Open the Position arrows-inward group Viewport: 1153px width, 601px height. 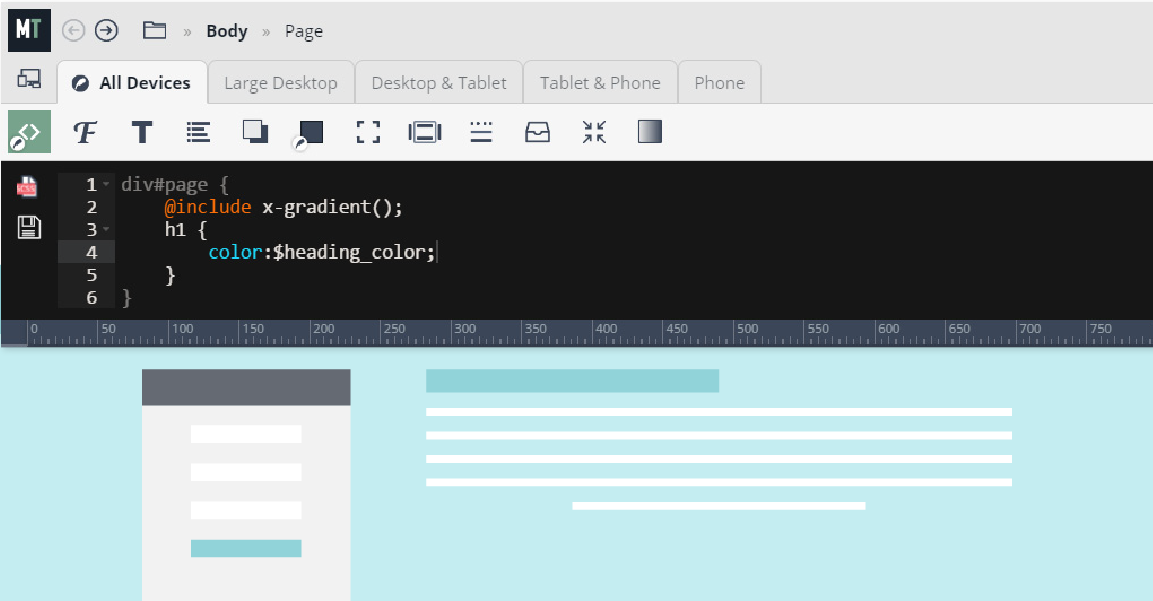(x=594, y=132)
